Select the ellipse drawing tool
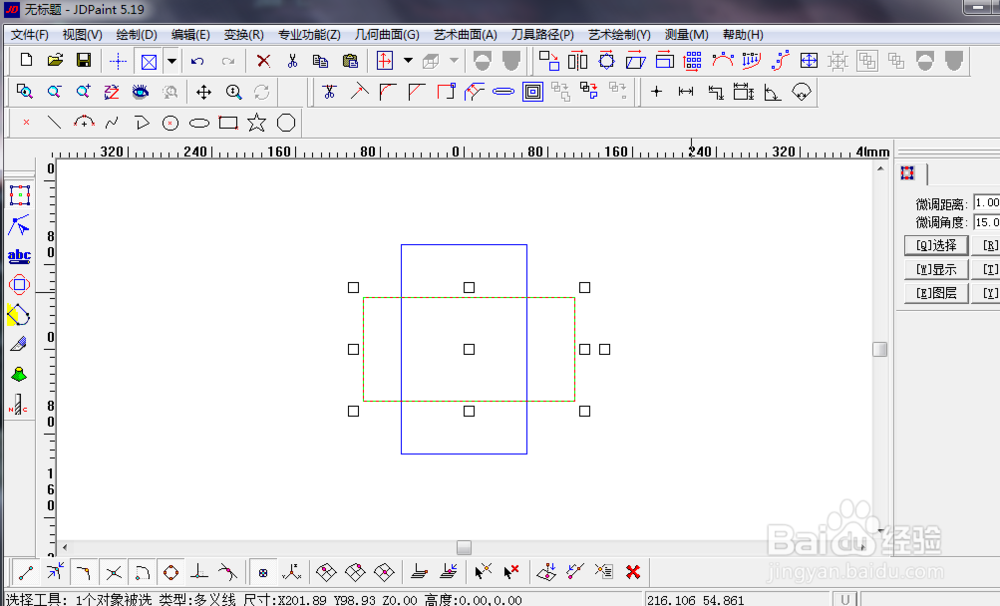 point(199,123)
